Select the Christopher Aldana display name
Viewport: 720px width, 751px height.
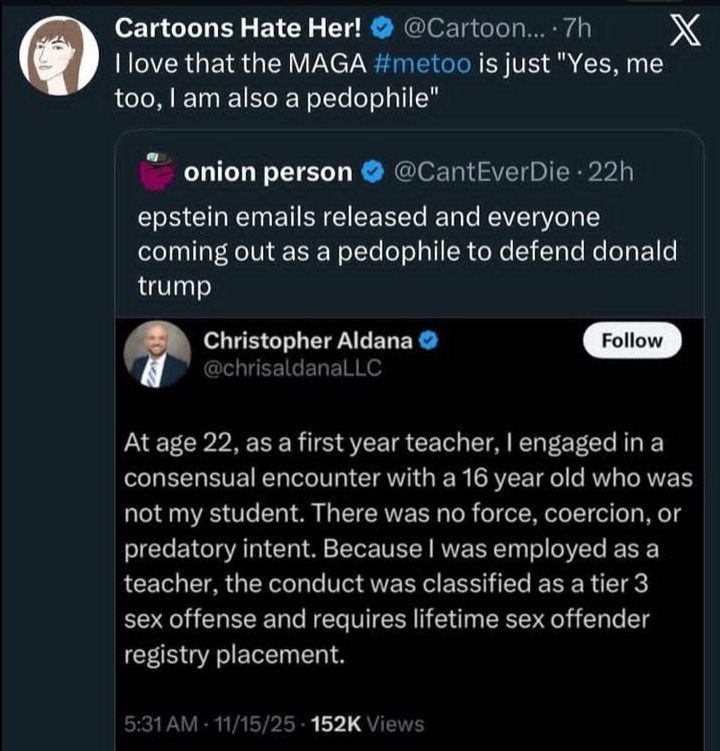click(x=307, y=341)
